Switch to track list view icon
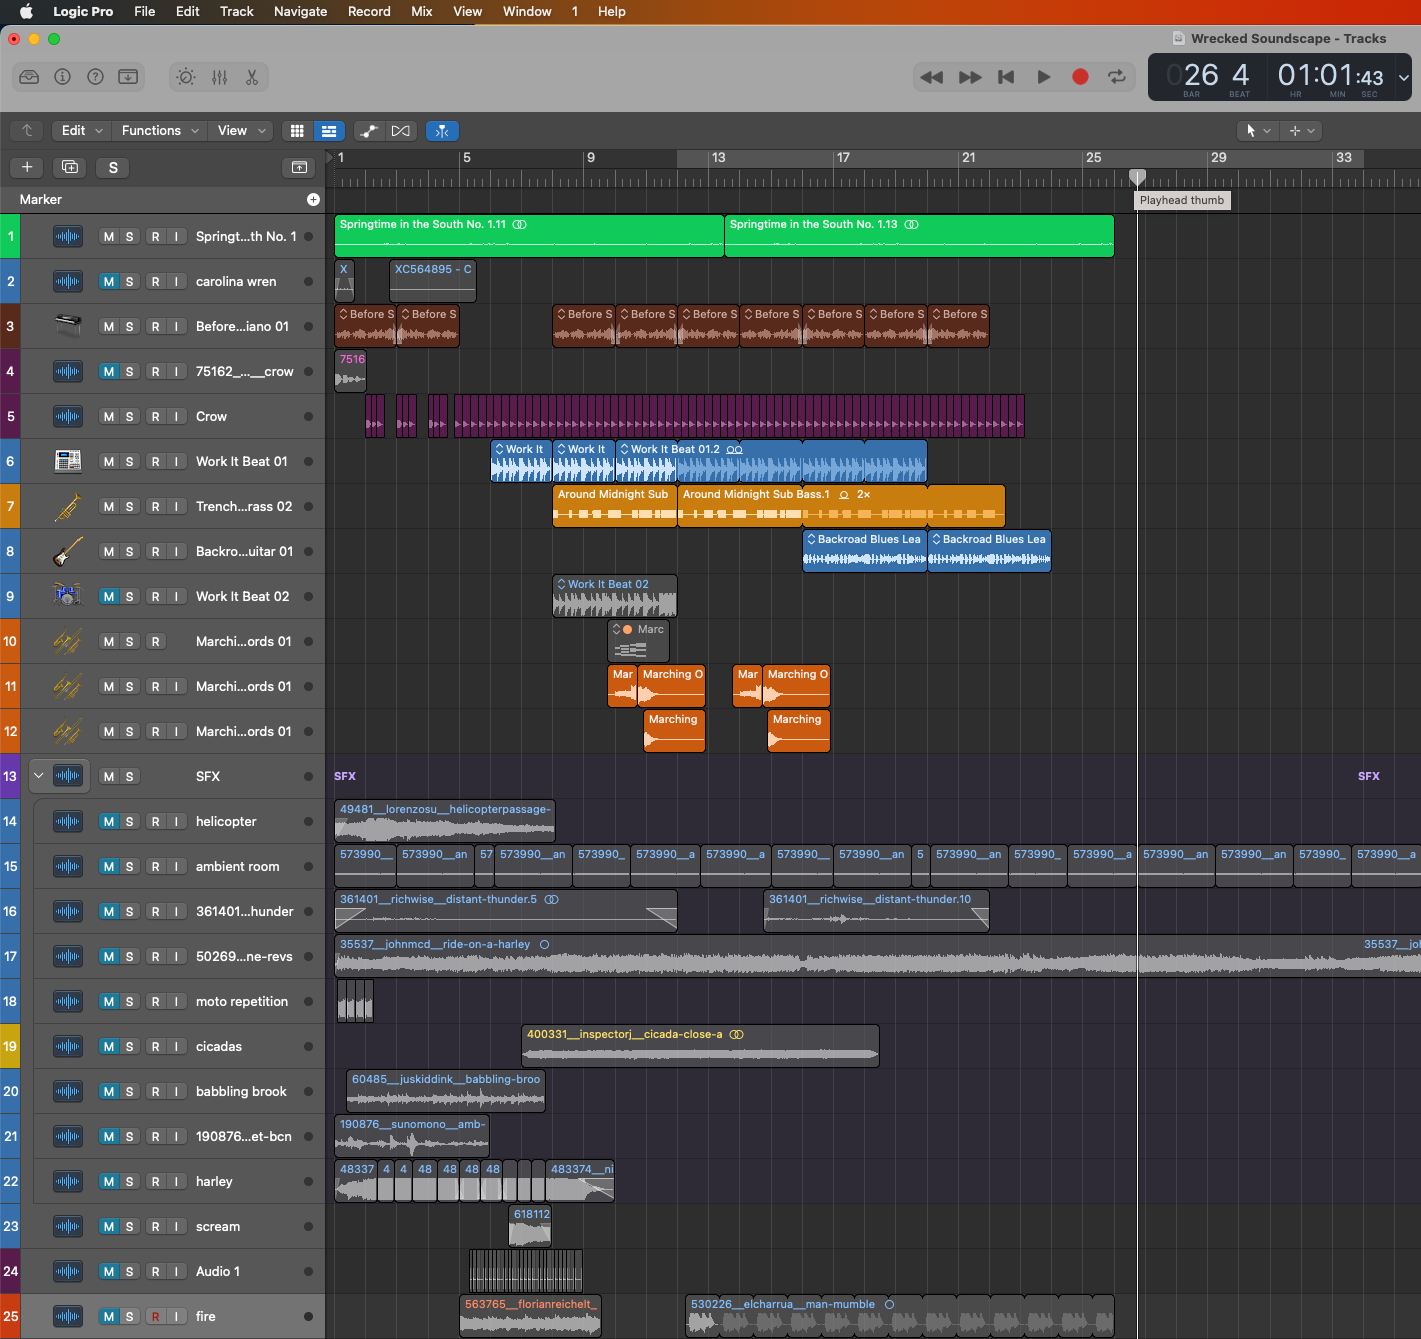 click(329, 131)
